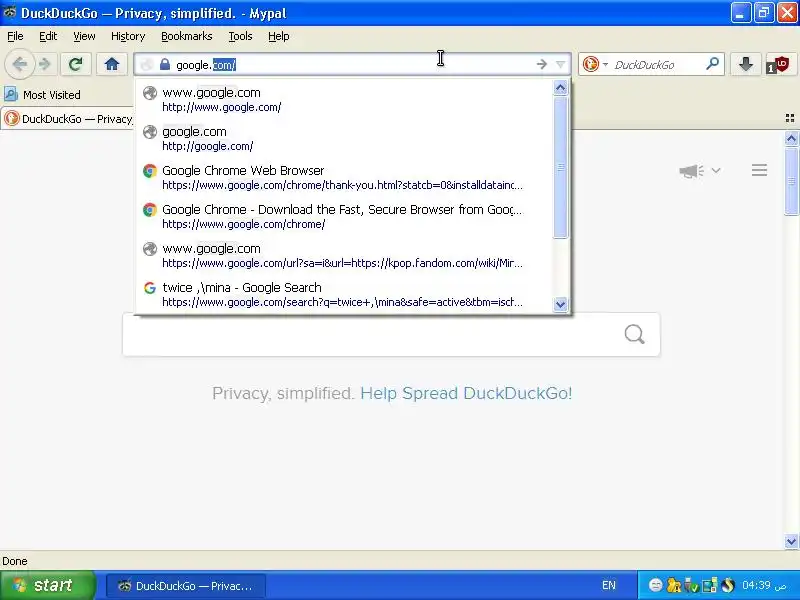
Task: Click the EN language indicator
Action: (x=609, y=585)
